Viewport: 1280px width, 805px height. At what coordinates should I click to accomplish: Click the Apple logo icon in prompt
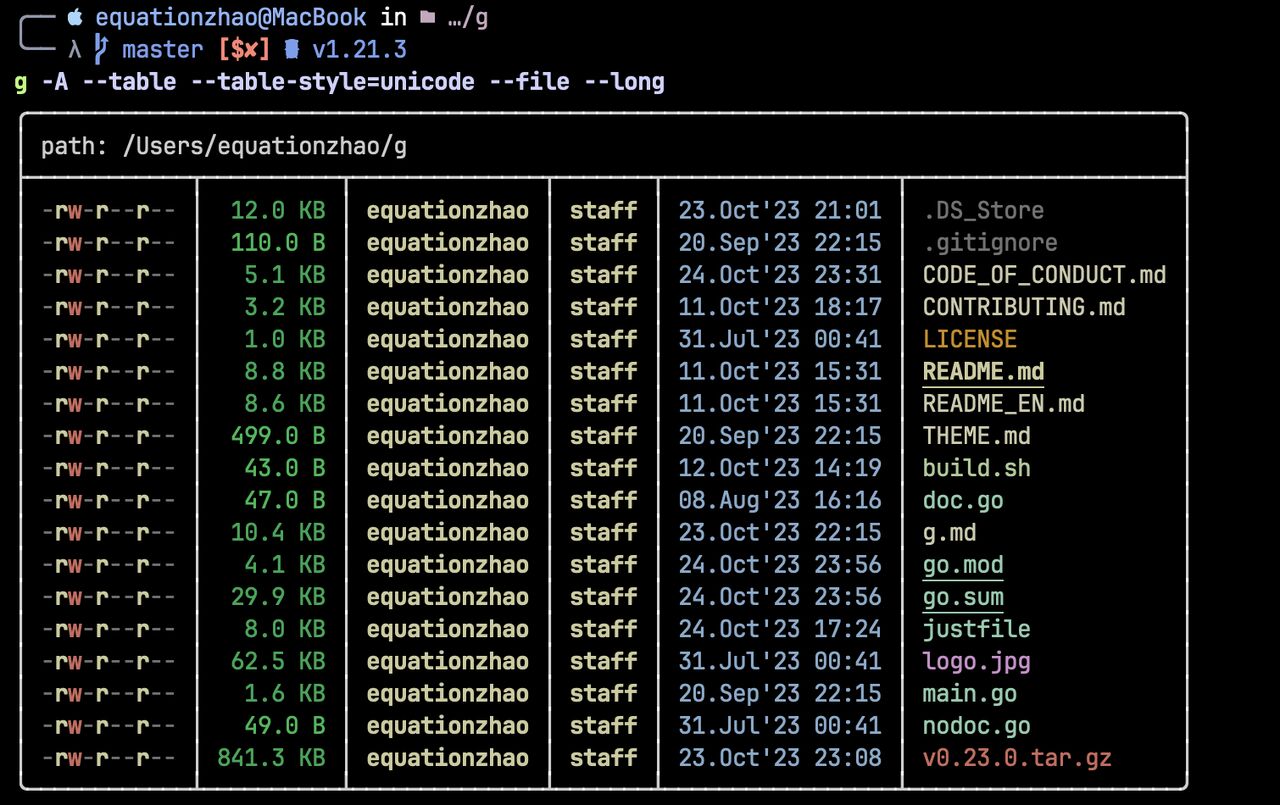[75, 17]
